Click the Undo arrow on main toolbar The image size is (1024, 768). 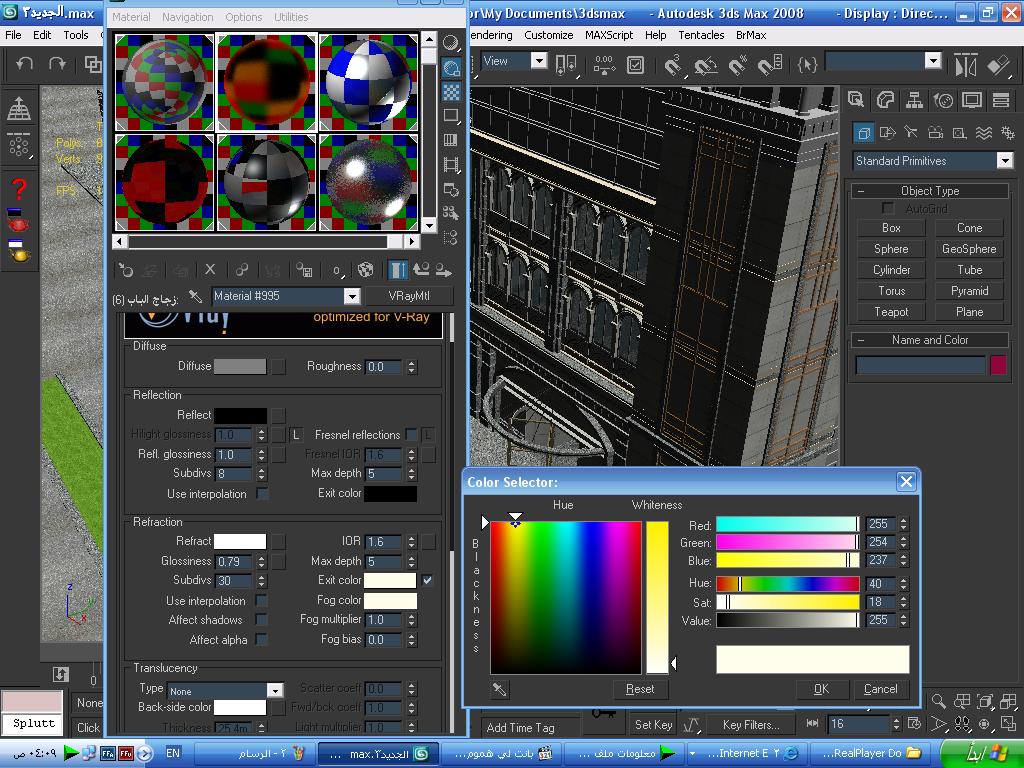tap(25, 64)
